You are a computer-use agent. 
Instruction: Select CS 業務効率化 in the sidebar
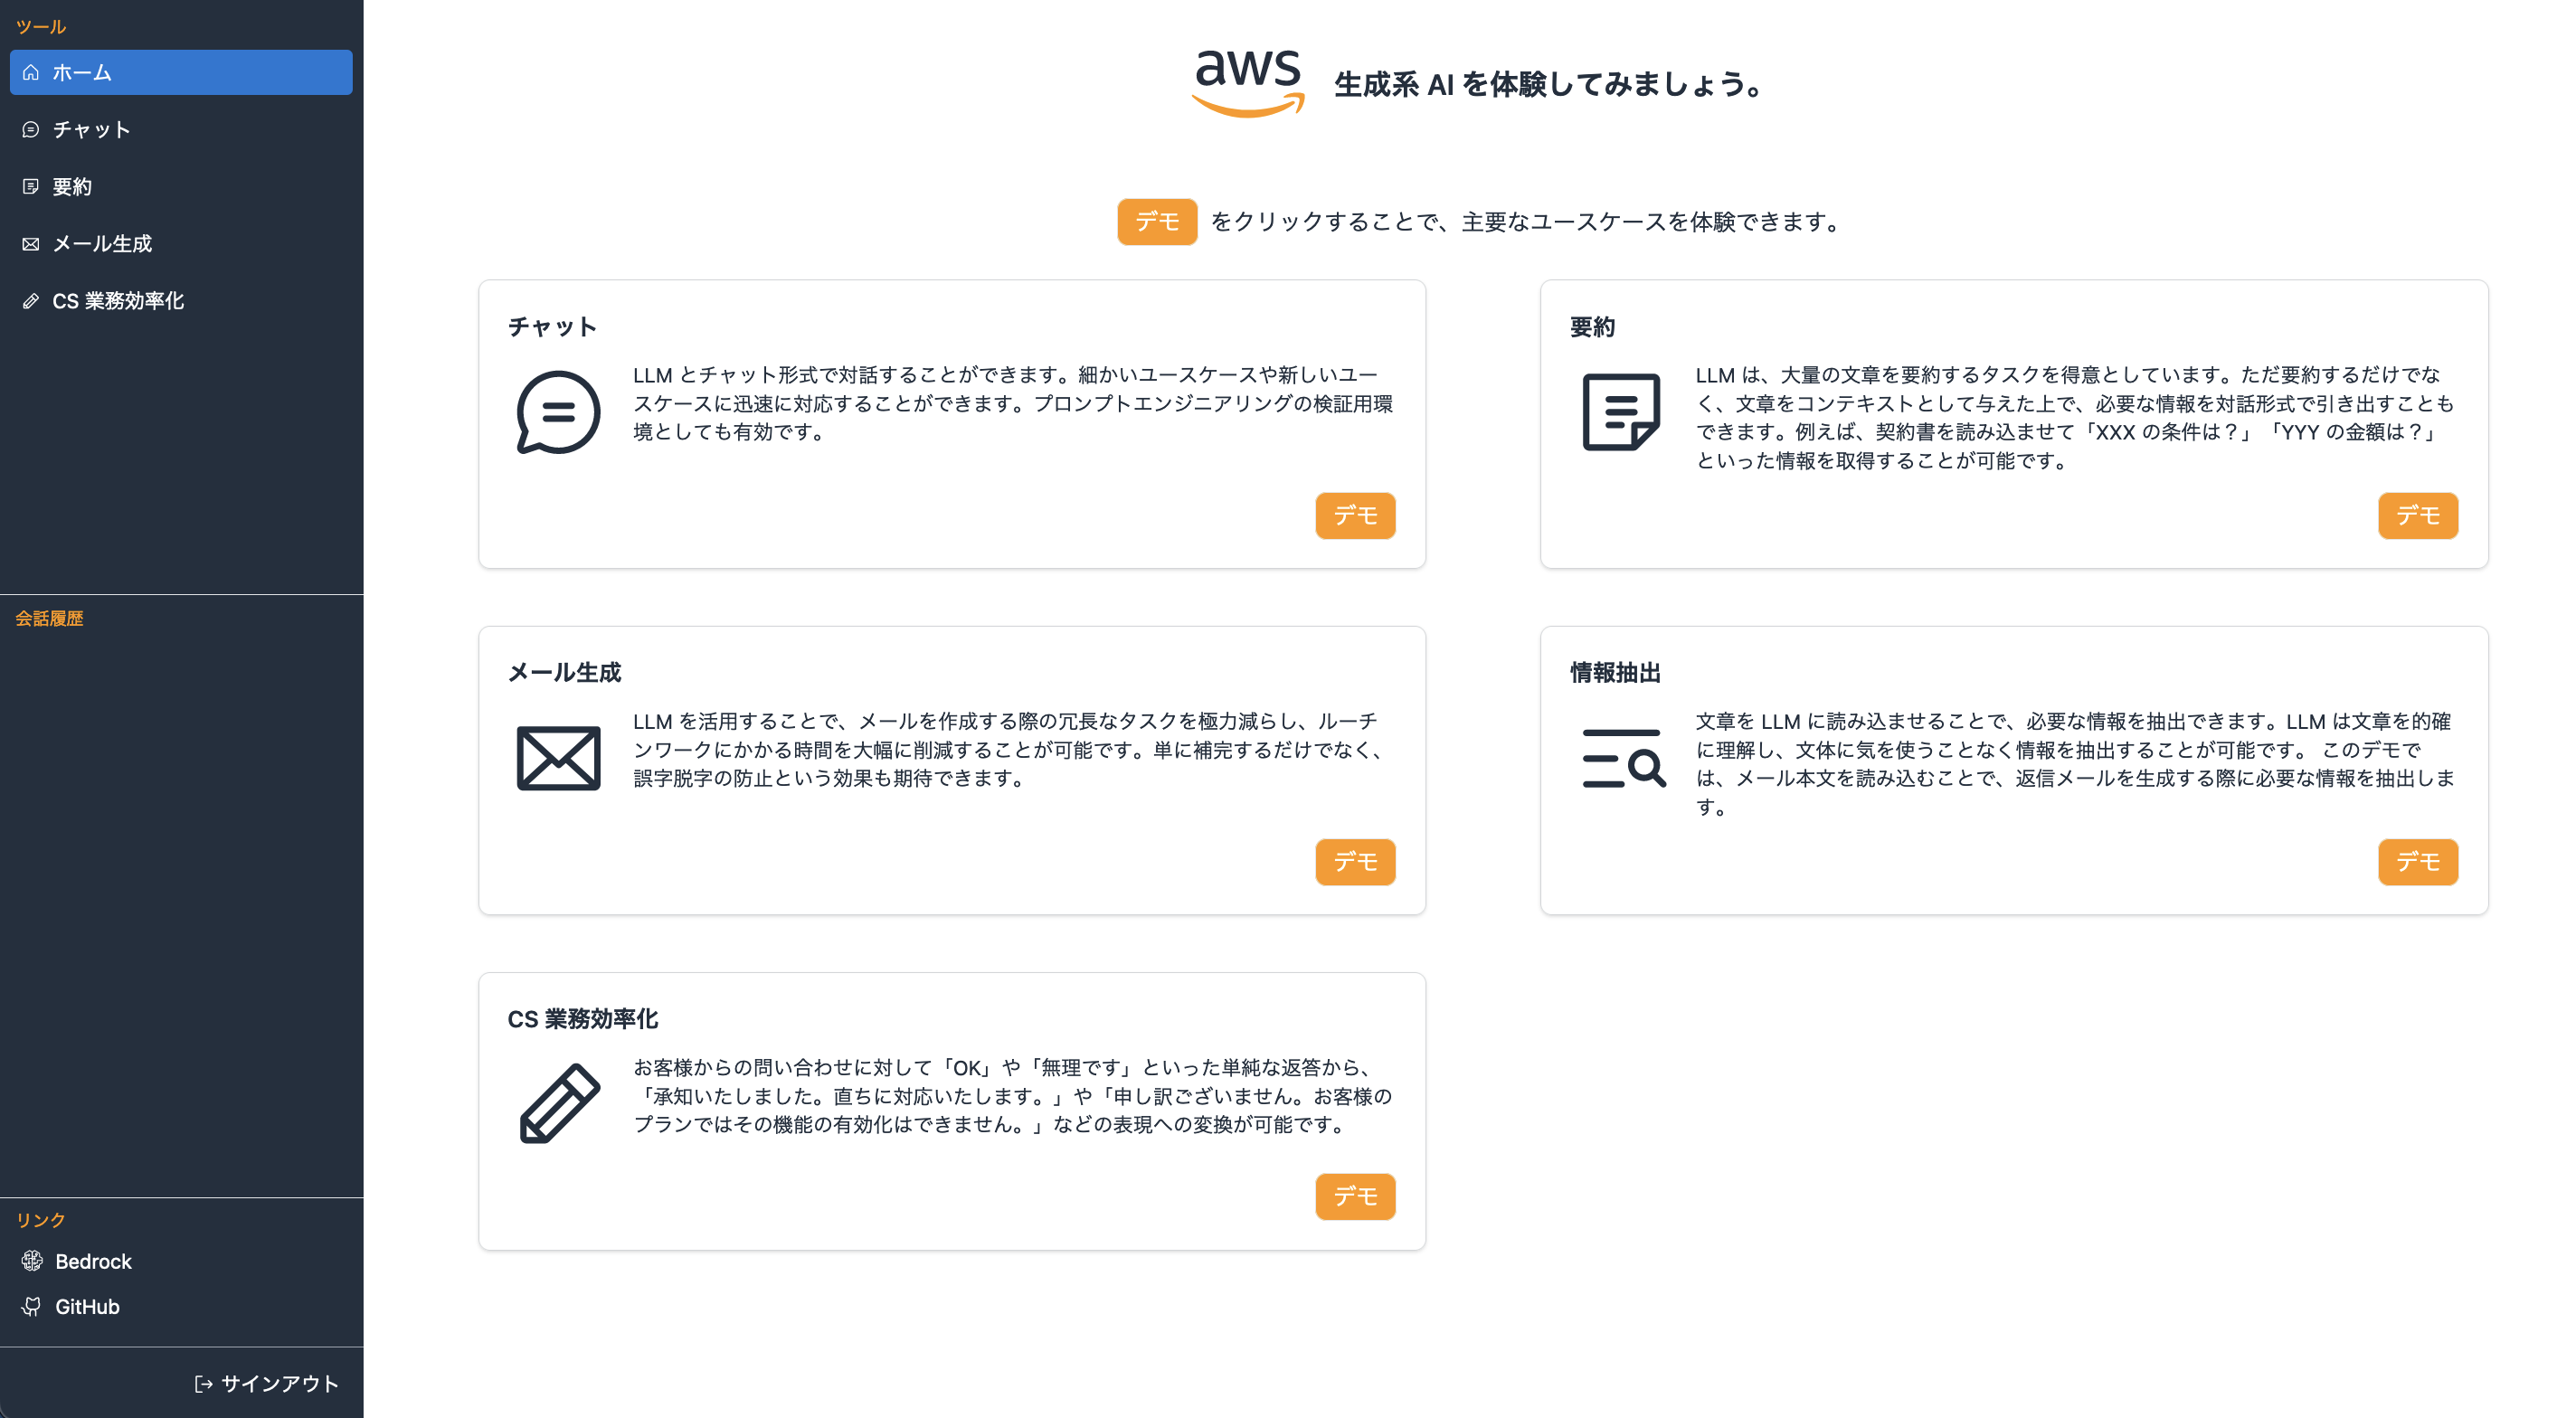(x=119, y=300)
